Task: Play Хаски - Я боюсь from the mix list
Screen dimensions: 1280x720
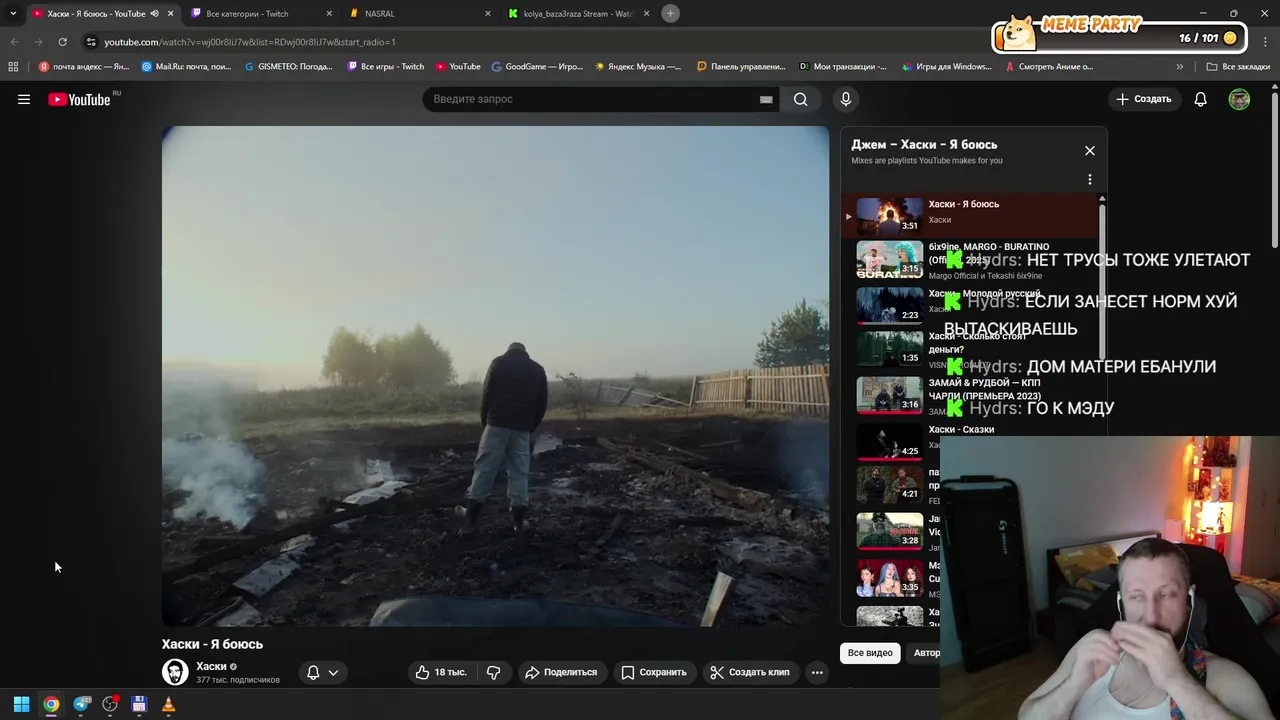Action: coord(970,215)
